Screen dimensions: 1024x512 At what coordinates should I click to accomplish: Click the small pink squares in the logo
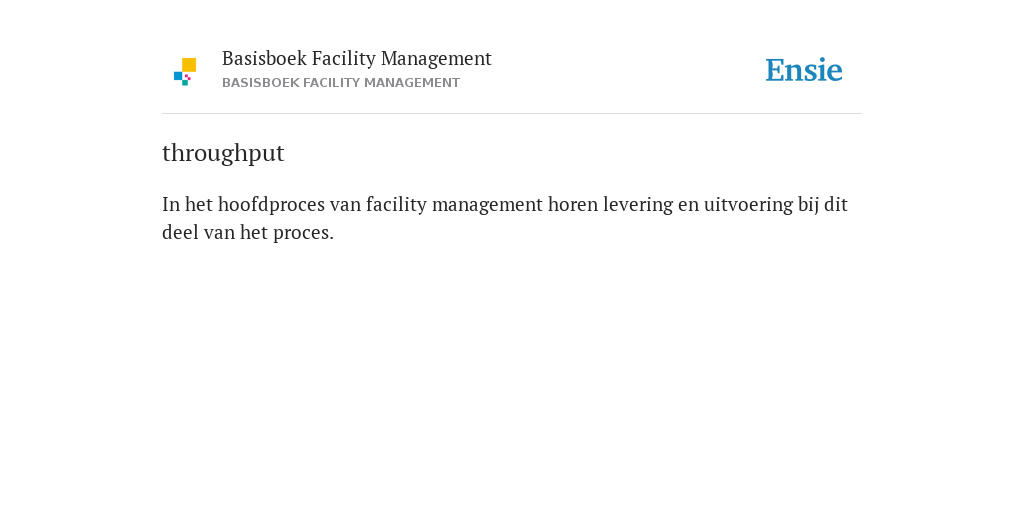tap(187, 77)
